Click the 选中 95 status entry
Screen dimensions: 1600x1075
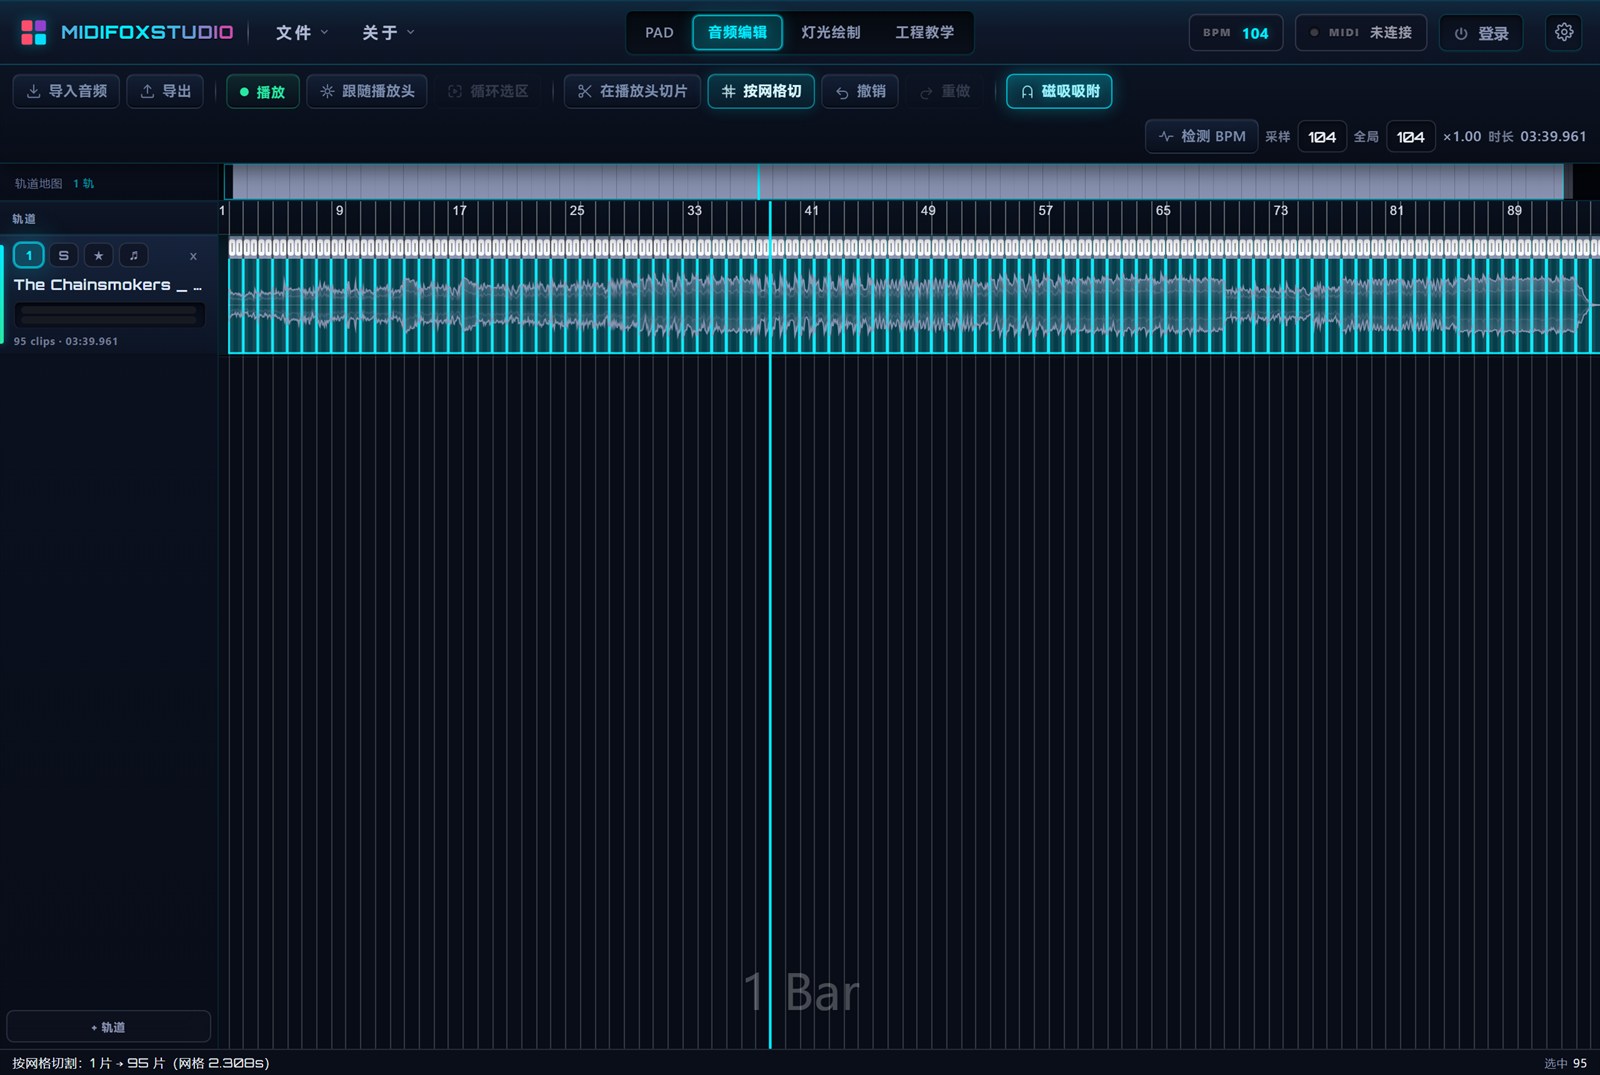pyautogui.click(x=1565, y=1063)
